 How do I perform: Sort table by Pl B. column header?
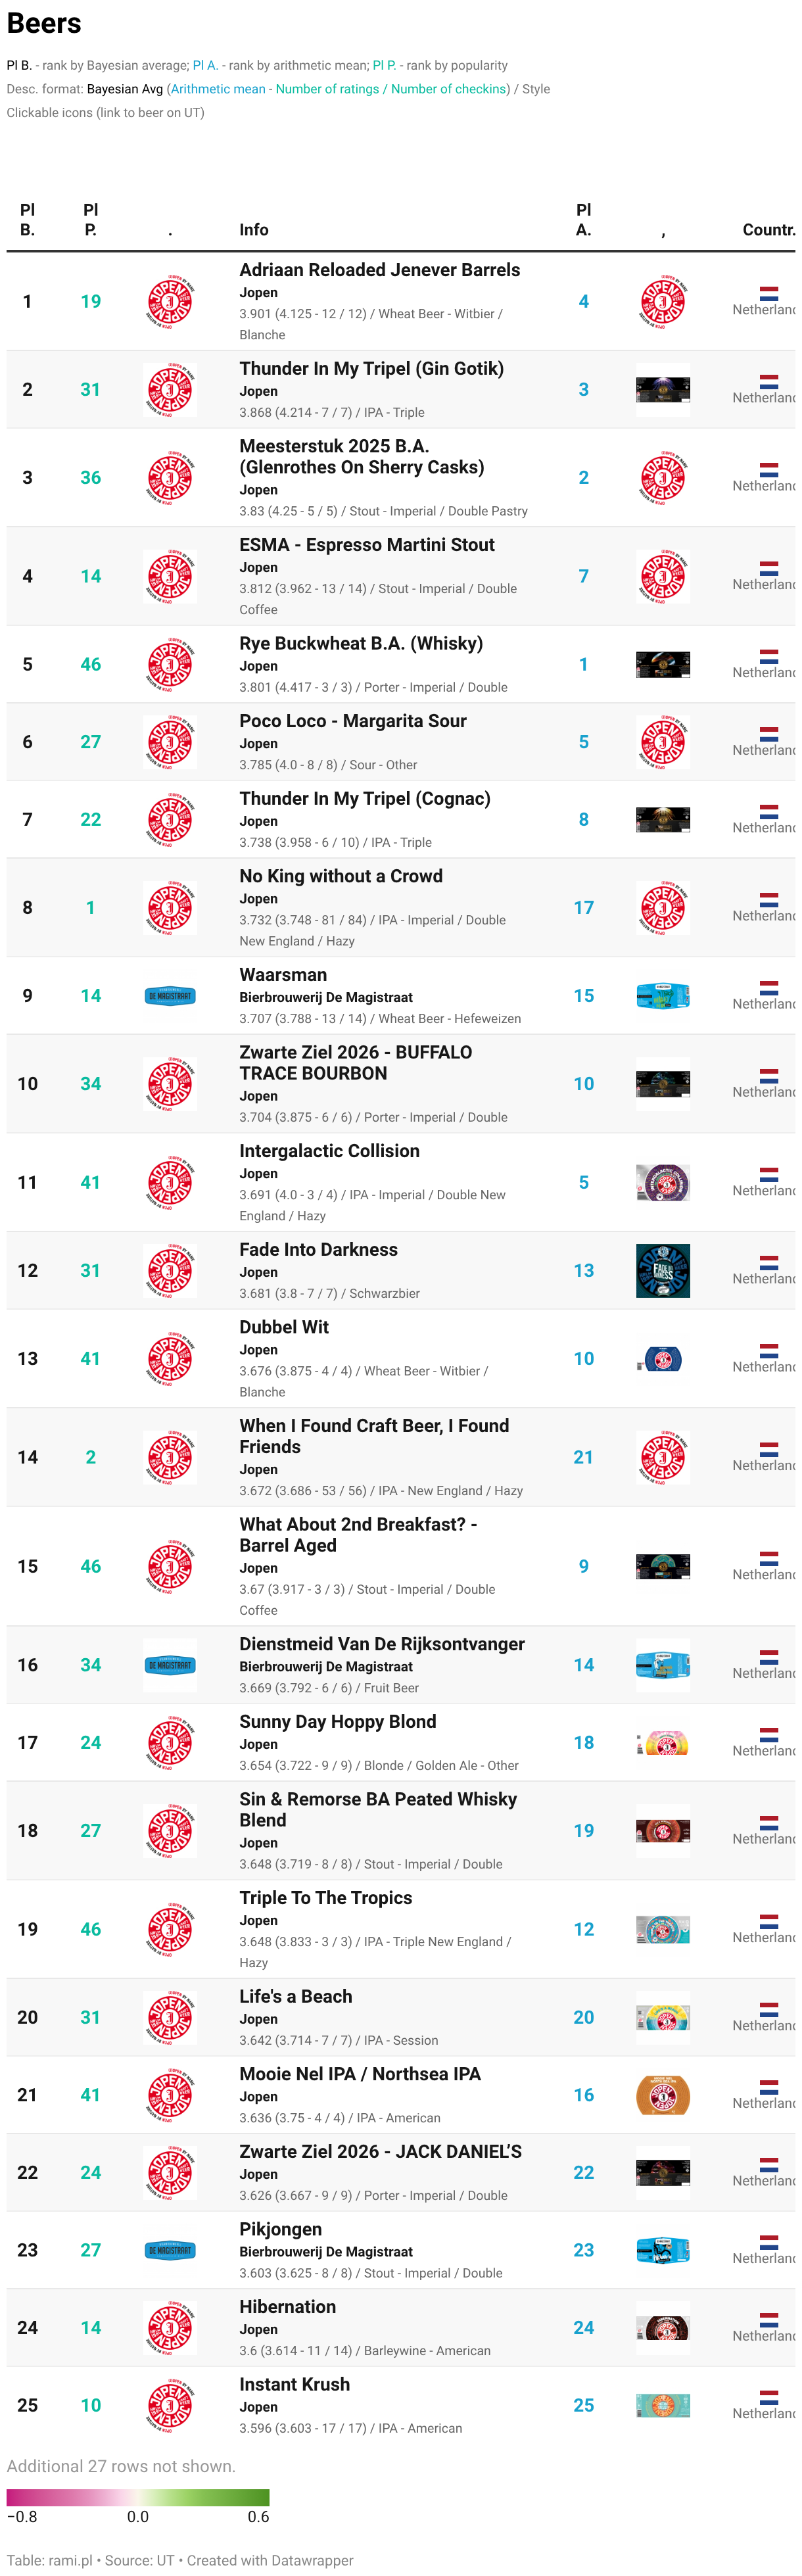[x=27, y=219]
